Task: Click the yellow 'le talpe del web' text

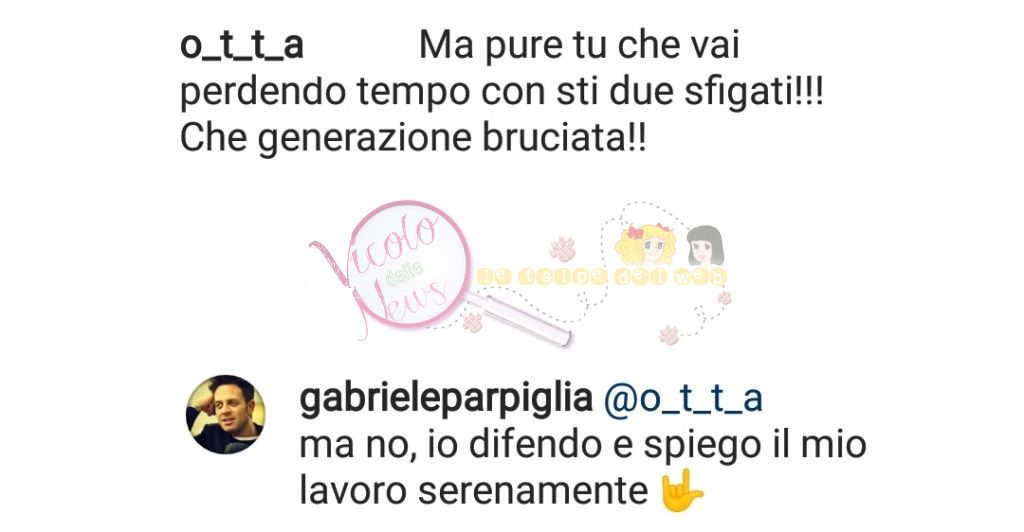Action: [x=601, y=277]
